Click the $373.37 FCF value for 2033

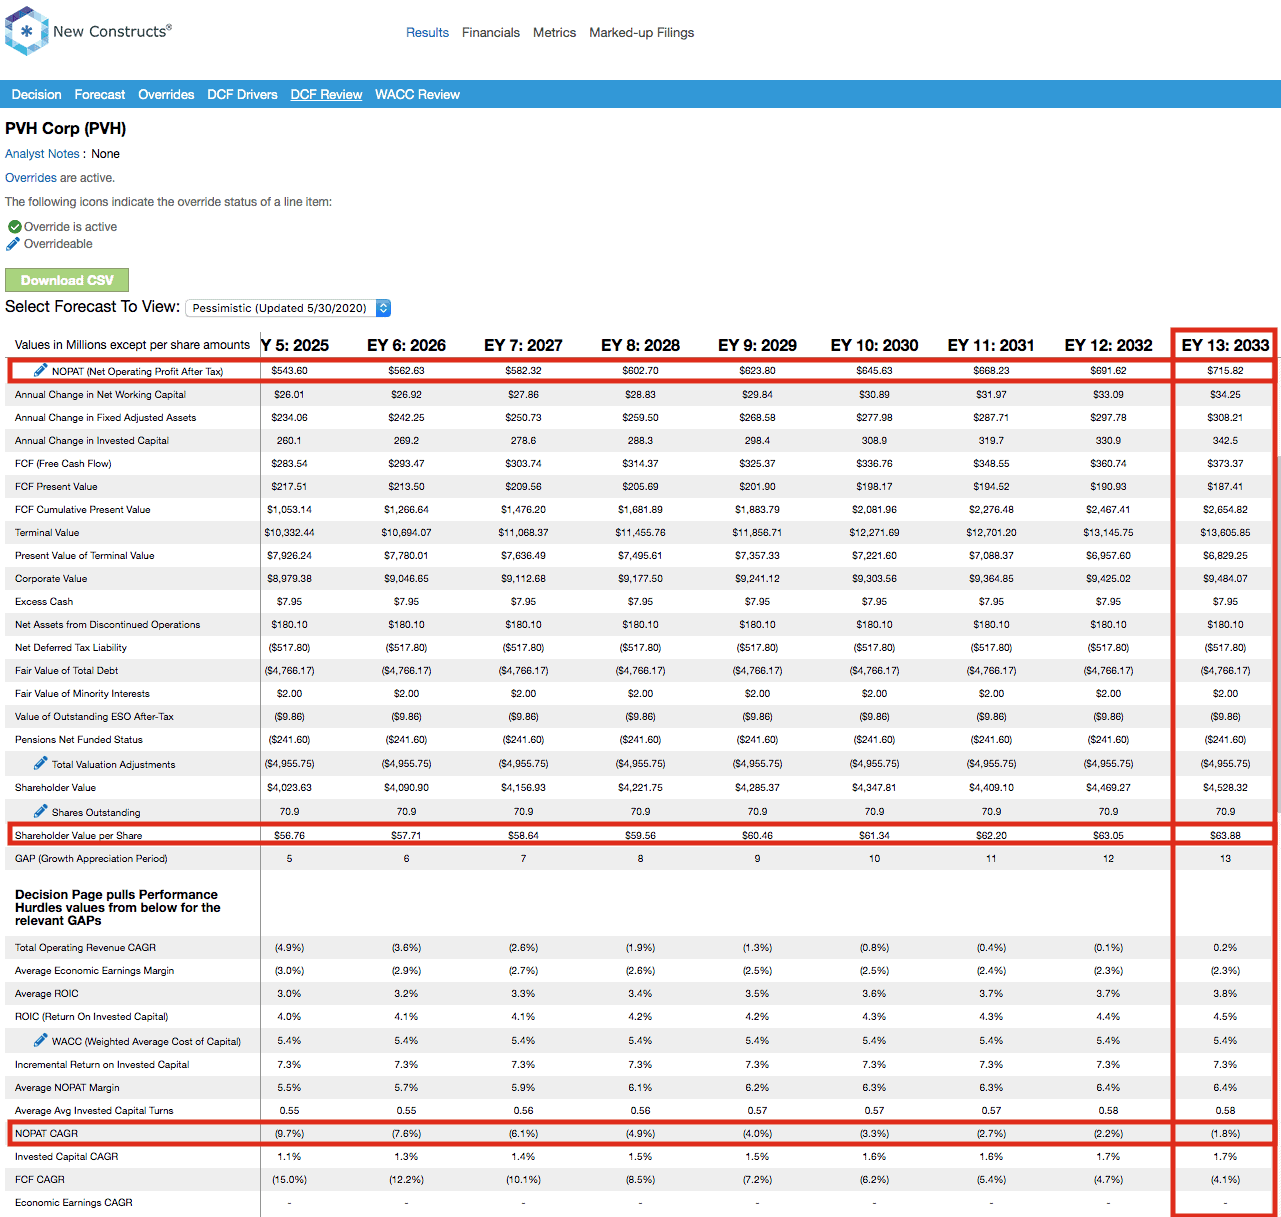tap(1225, 463)
